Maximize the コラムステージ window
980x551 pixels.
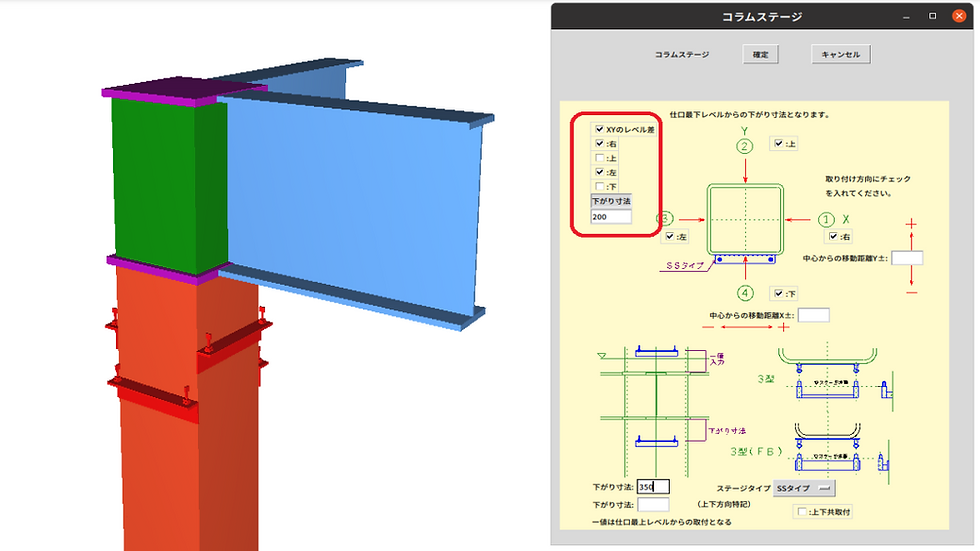click(932, 16)
